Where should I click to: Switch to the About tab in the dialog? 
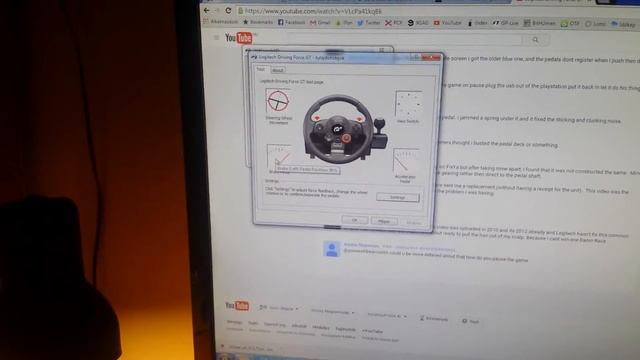coord(278,70)
